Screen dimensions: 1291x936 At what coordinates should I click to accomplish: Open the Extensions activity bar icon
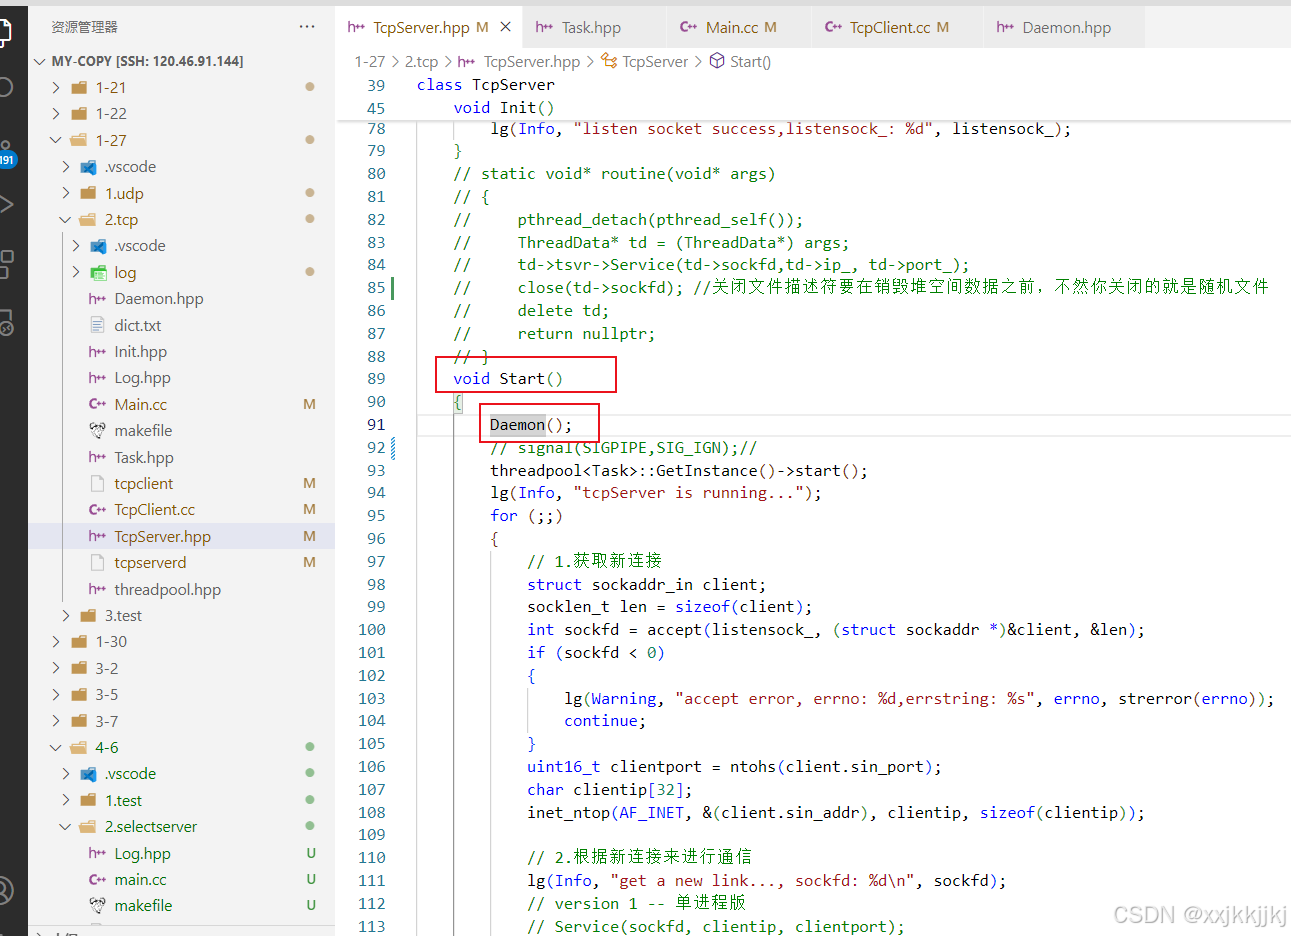(x=6, y=264)
